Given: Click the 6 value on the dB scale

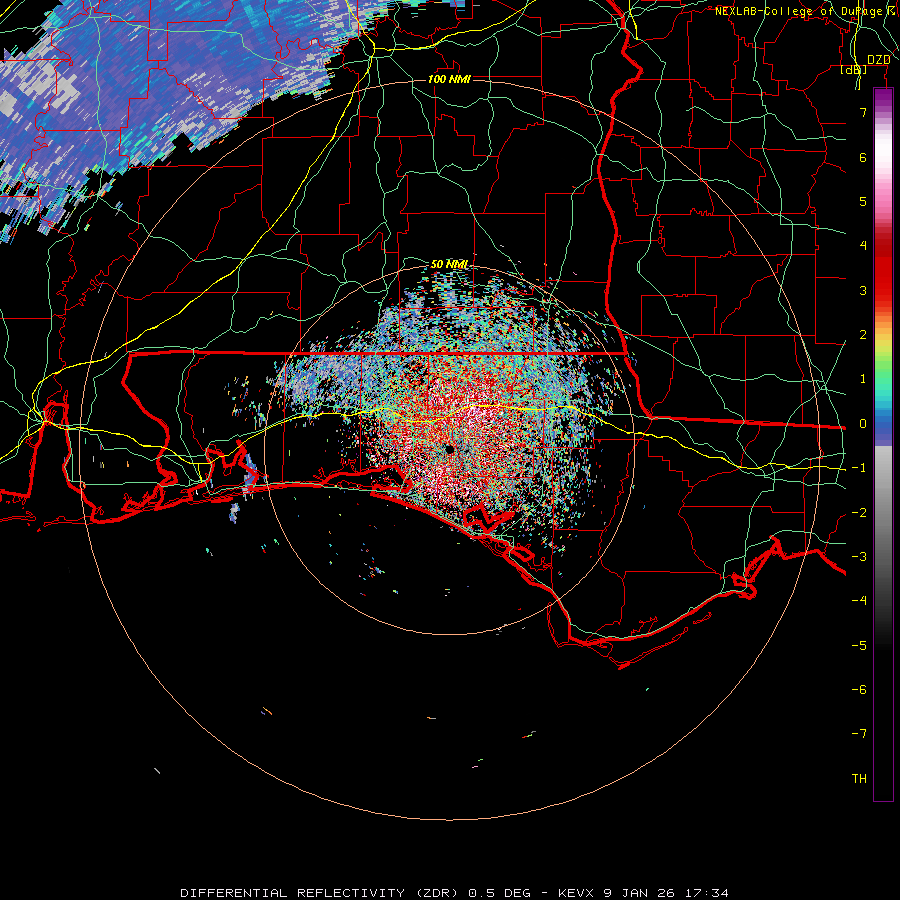Looking at the screenshot, I should [x=863, y=157].
